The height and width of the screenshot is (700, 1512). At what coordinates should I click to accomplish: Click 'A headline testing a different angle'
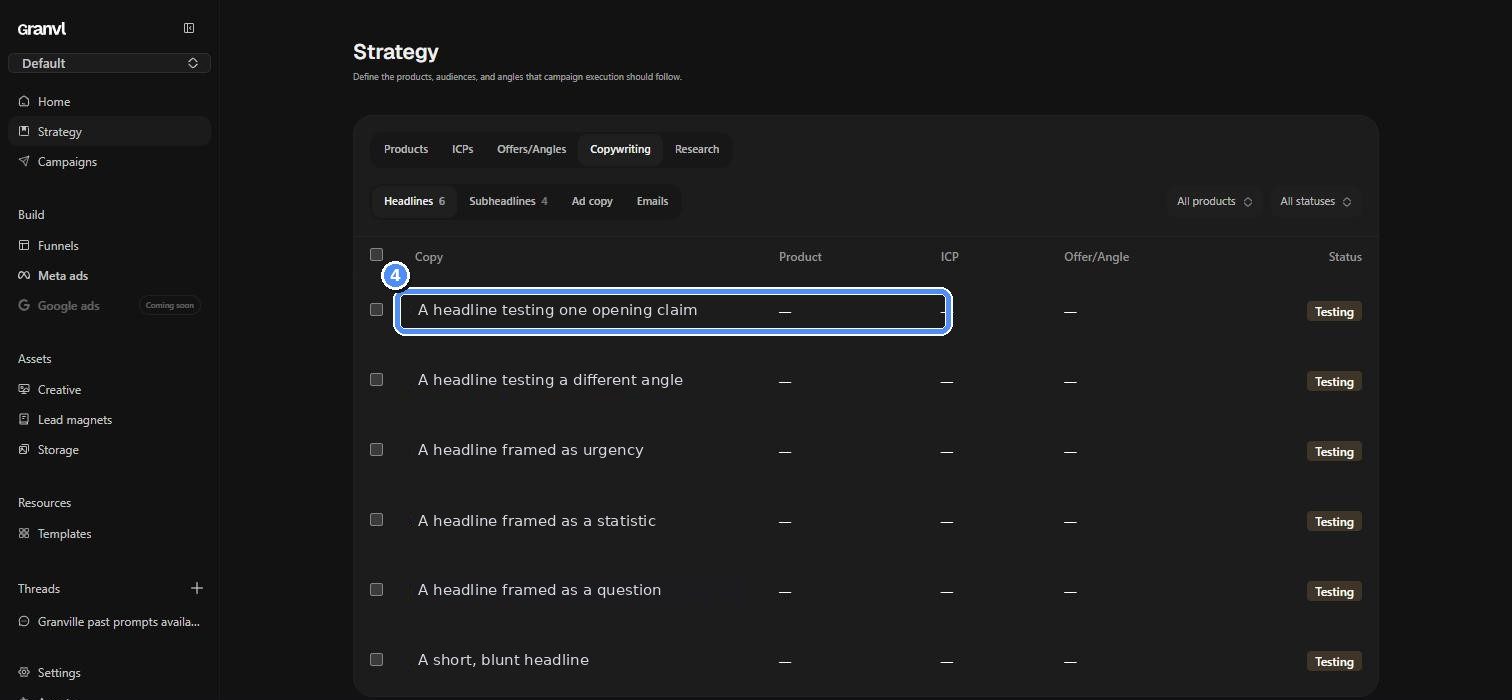tap(550, 380)
